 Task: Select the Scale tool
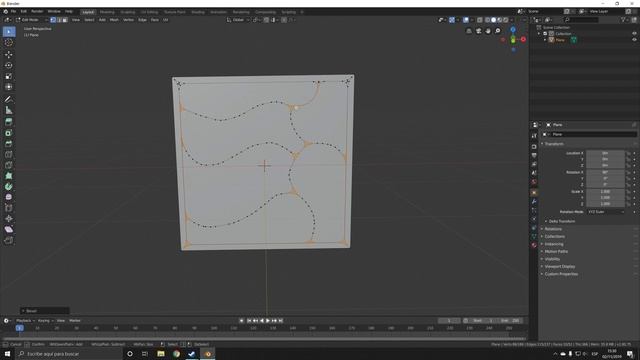coord(9,76)
